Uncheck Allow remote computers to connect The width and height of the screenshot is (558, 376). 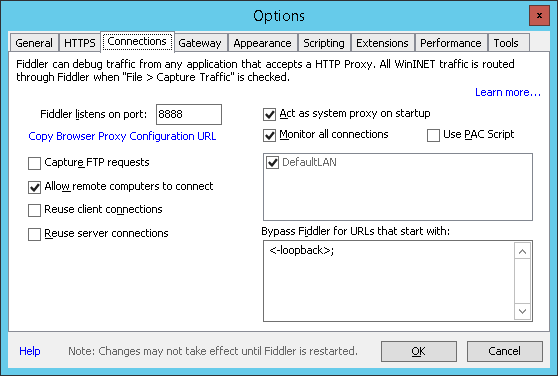pos(35,187)
